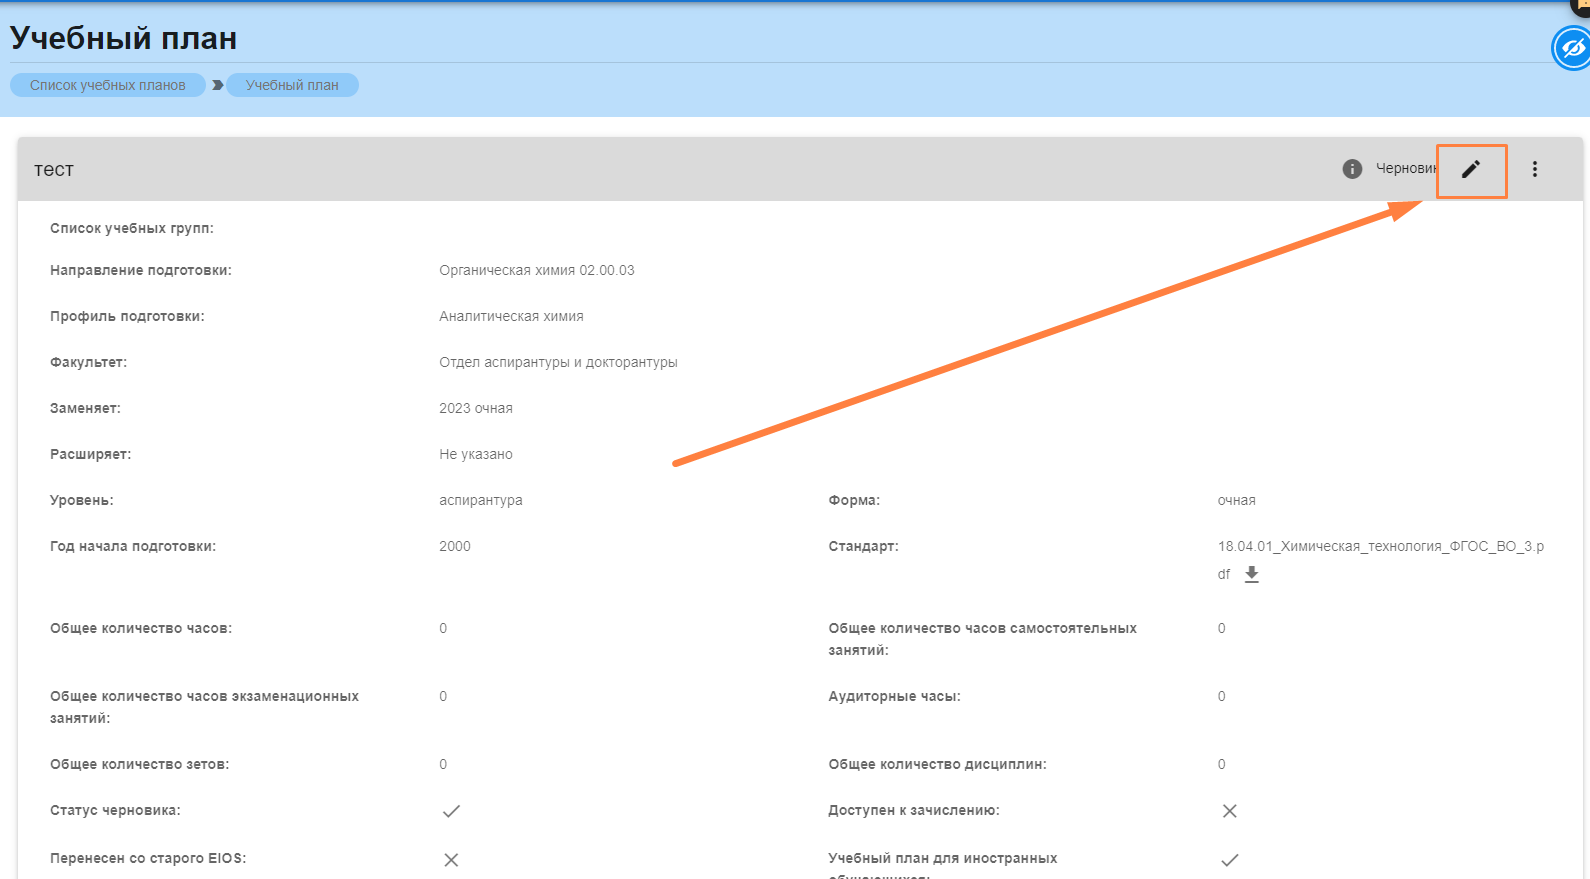Image resolution: width=1590 pixels, height=879 pixels.
Task: Click the Доступен к зачислению cross icon
Action: click(x=1229, y=811)
